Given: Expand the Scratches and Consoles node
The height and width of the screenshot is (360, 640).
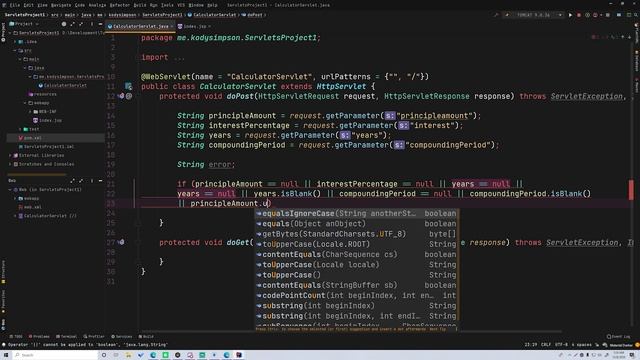Looking at the screenshot, I should (11, 164).
